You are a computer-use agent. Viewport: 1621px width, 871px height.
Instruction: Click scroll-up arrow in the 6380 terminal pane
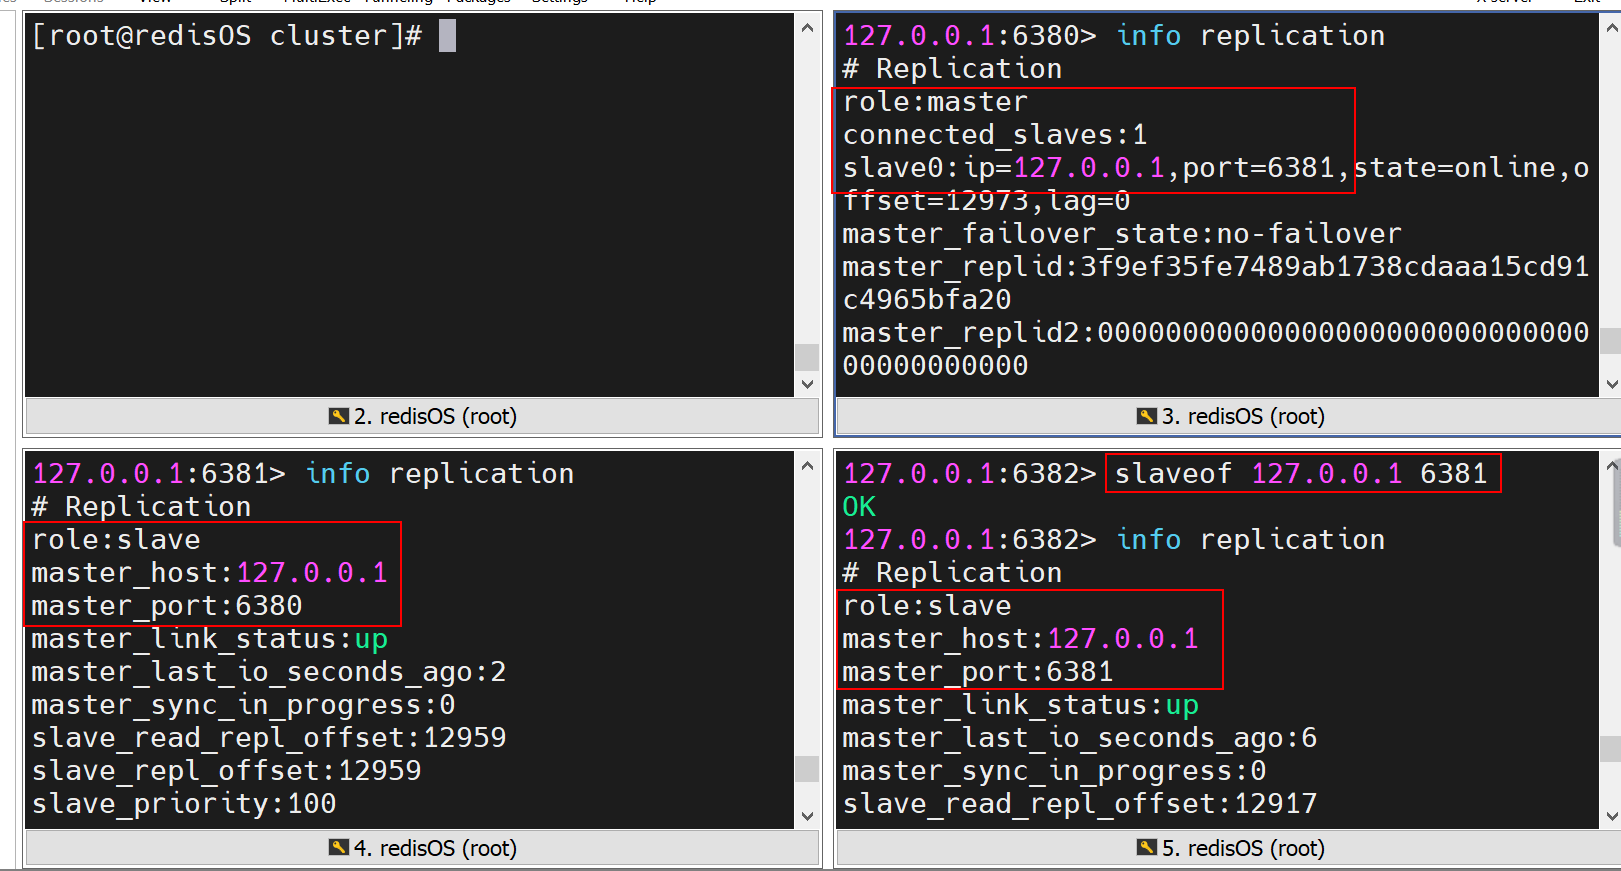(1611, 28)
